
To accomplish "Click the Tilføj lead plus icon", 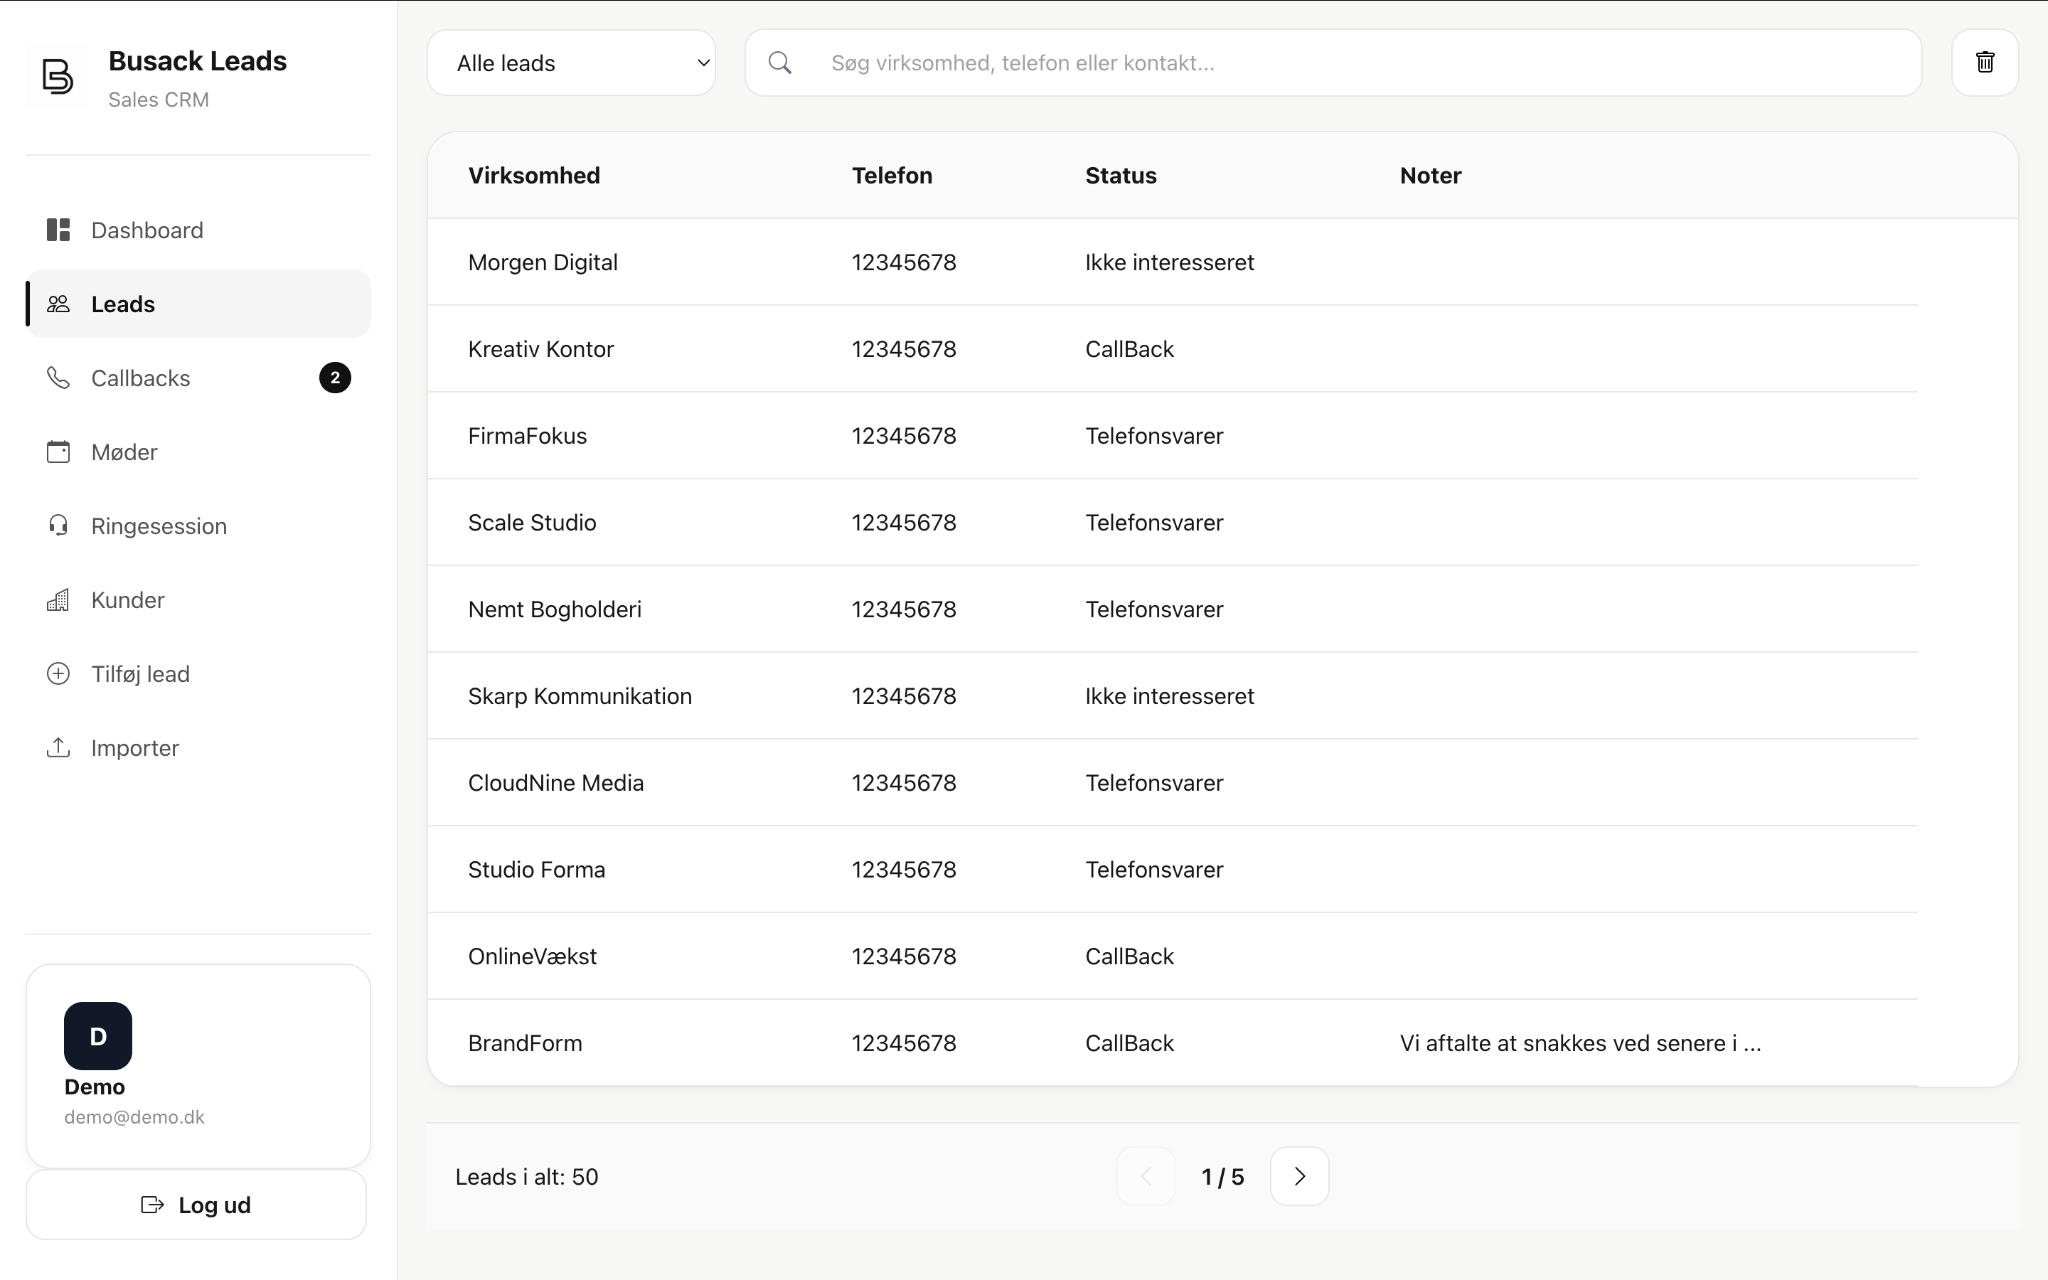I will pos(58,674).
